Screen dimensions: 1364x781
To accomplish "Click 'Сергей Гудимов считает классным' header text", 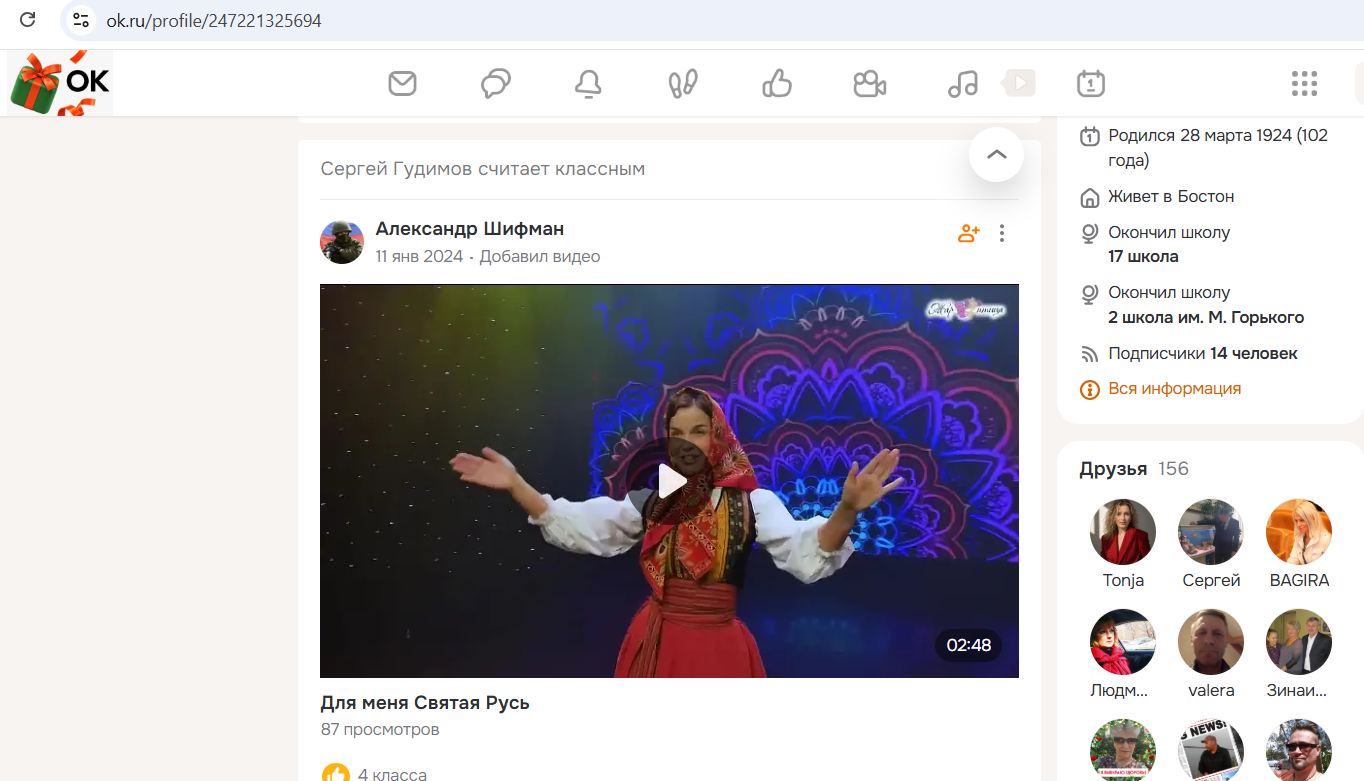I will coord(482,169).
